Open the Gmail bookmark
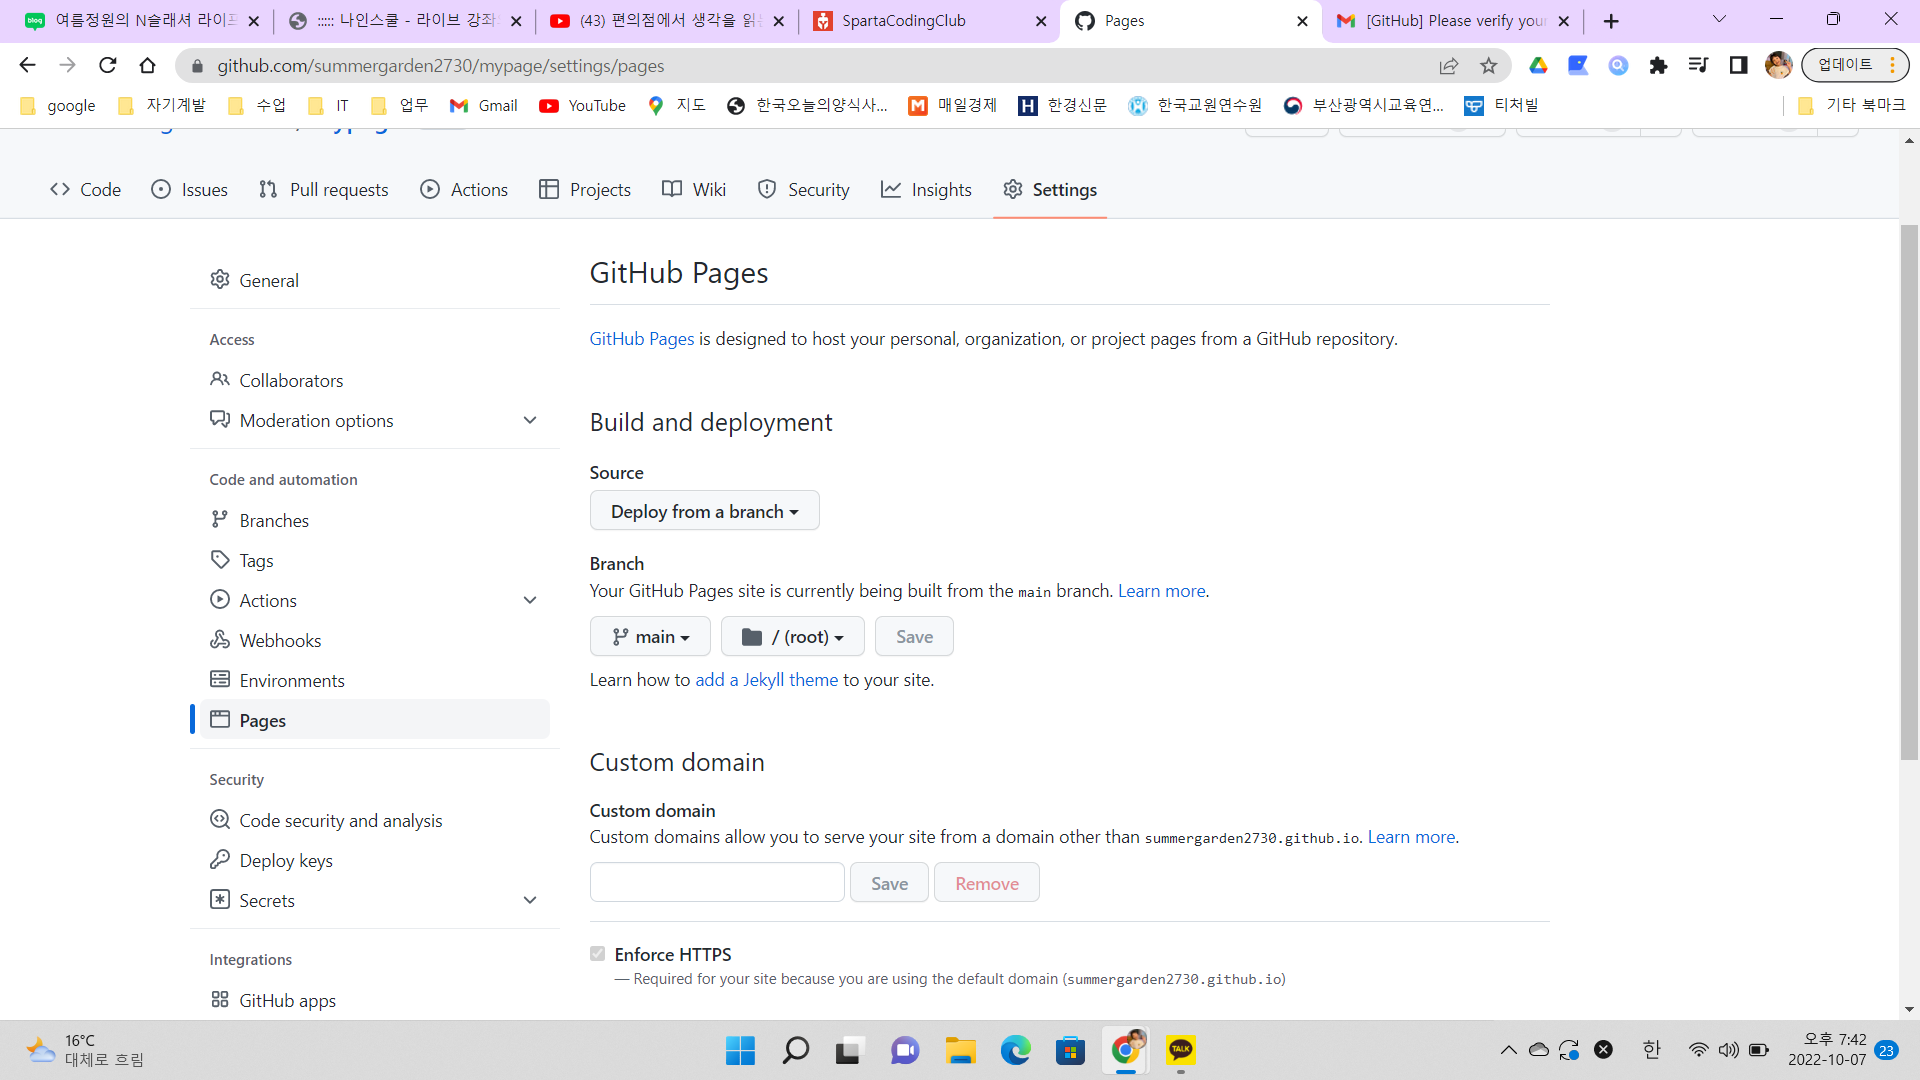Viewport: 1920px width, 1080px height. click(x=484, y=106)
